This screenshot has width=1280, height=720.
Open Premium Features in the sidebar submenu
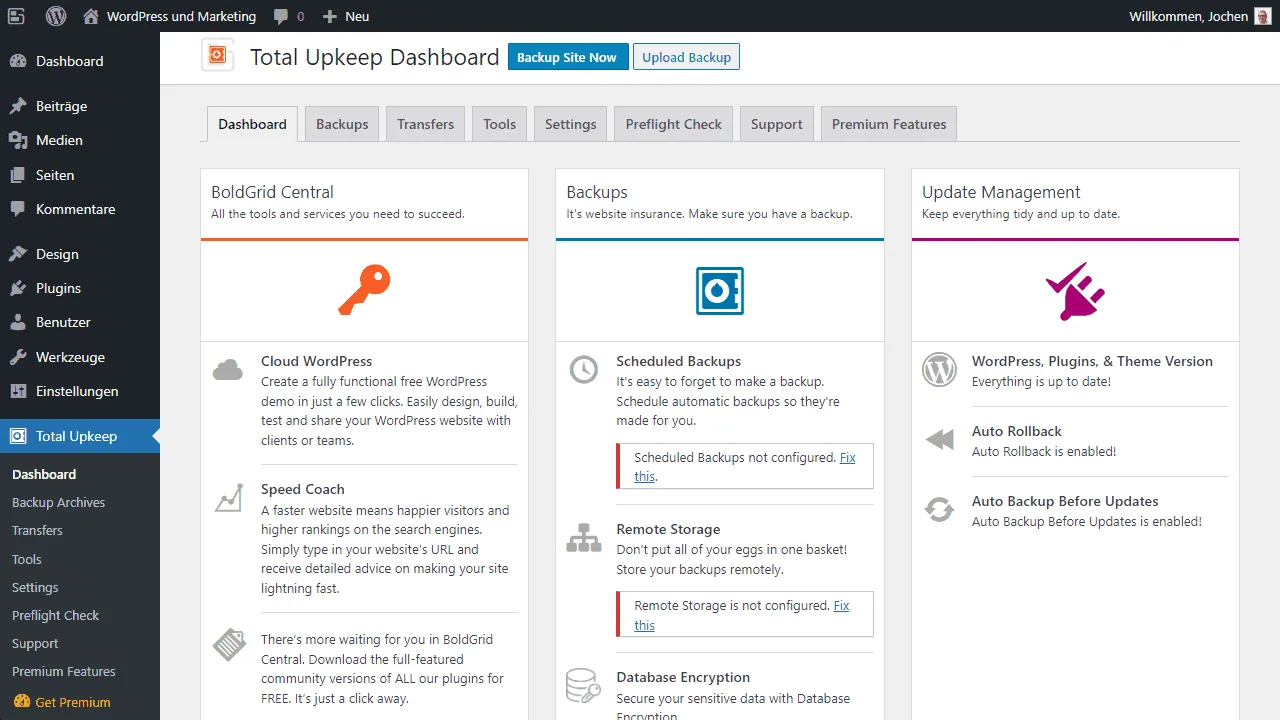pyautogui.click(x=64, y=671)
